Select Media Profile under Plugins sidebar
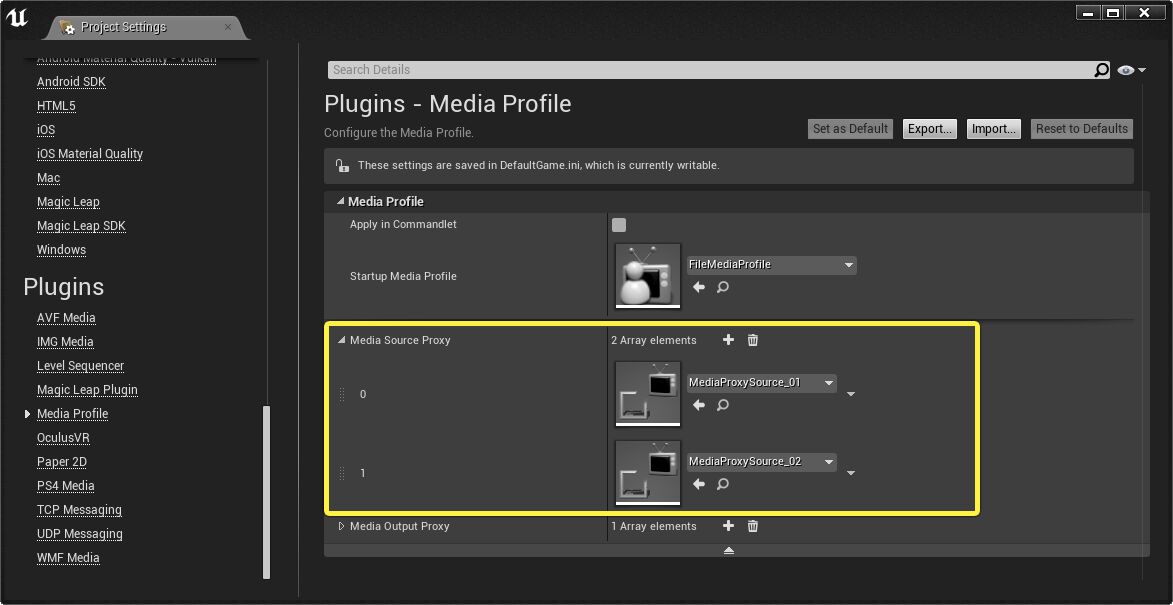Screen dimensions: 1173x605 72,413
